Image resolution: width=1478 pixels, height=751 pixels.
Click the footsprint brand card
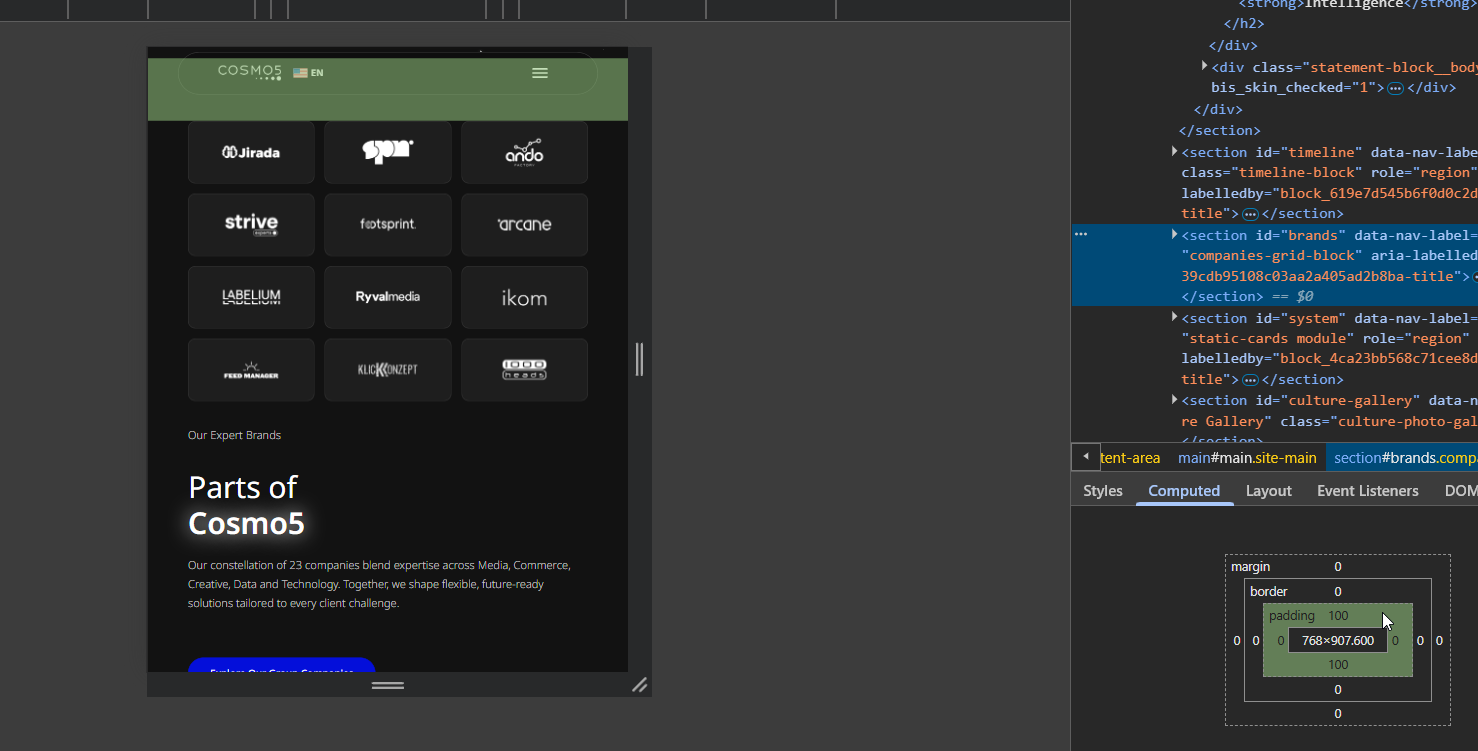coord(388,224)
